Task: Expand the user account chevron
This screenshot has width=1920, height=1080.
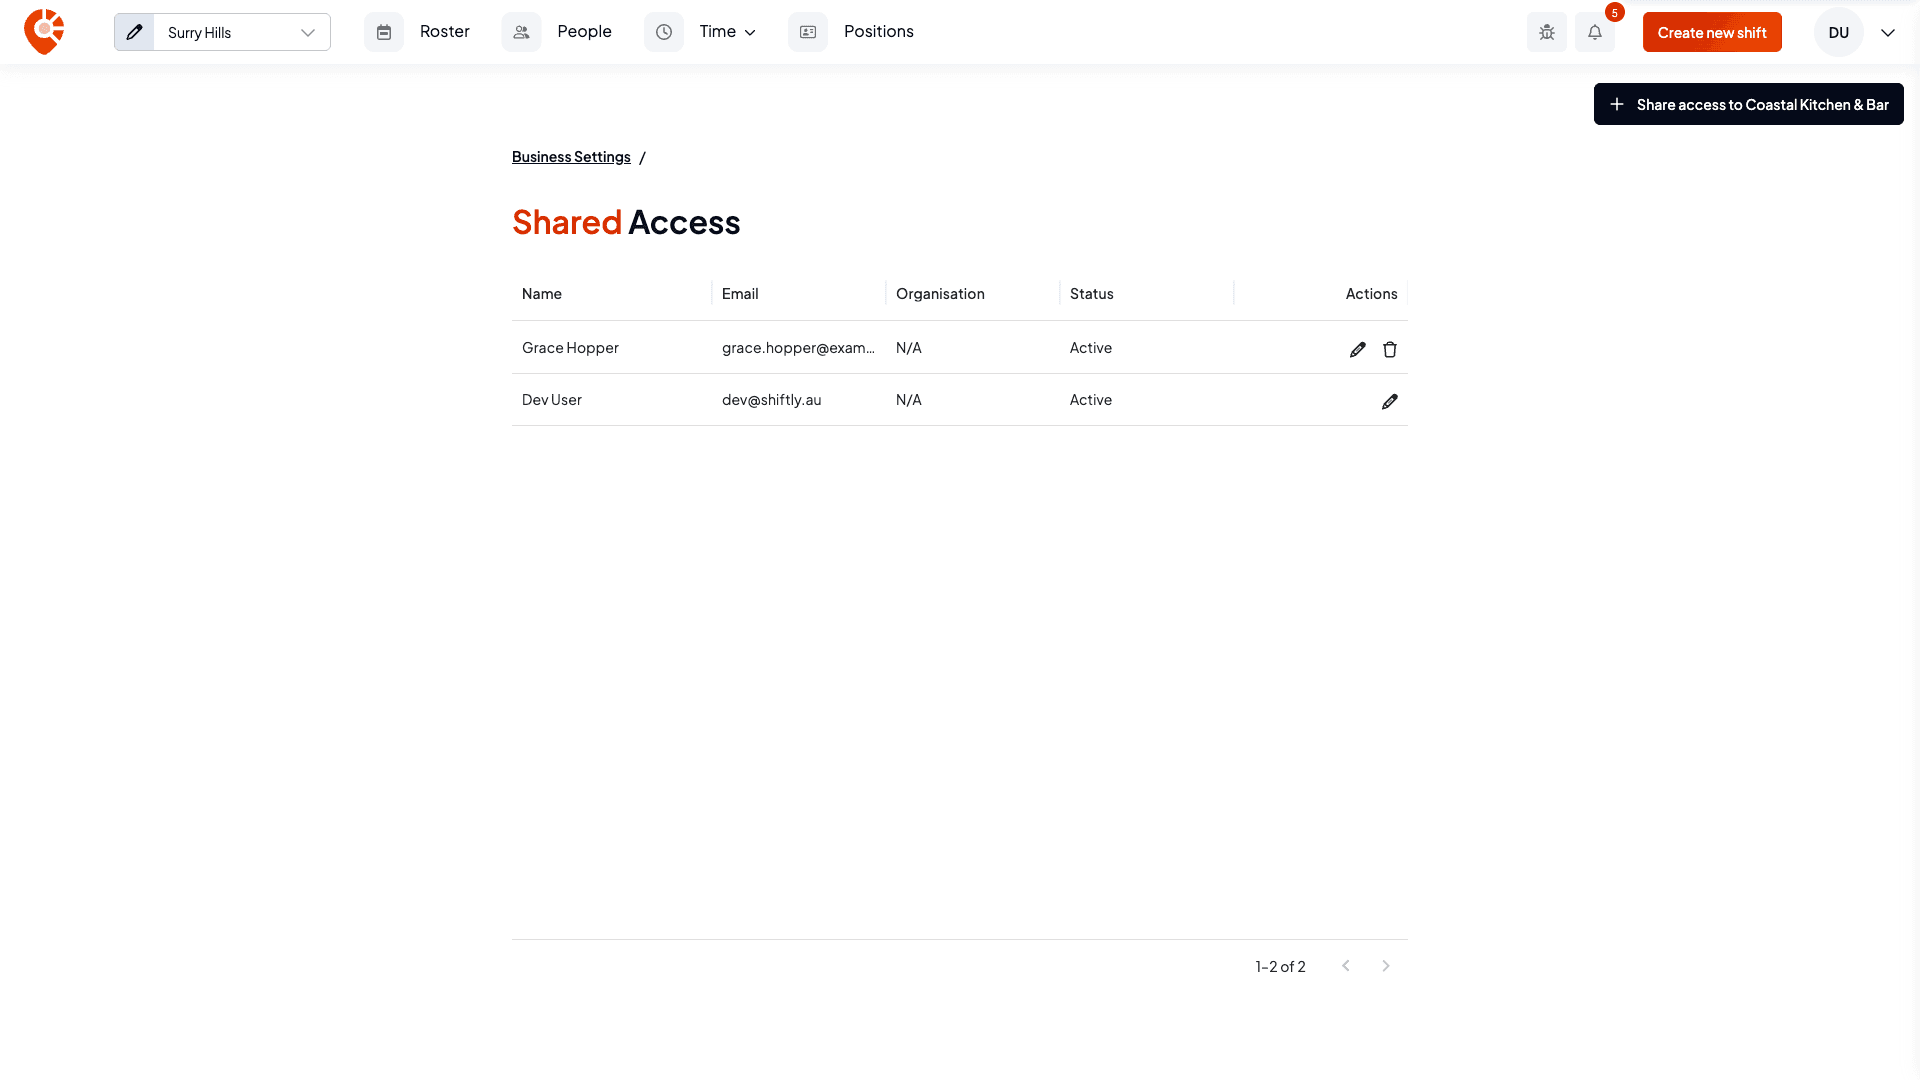Action: pyautogui.click(x=1888, y=32)
